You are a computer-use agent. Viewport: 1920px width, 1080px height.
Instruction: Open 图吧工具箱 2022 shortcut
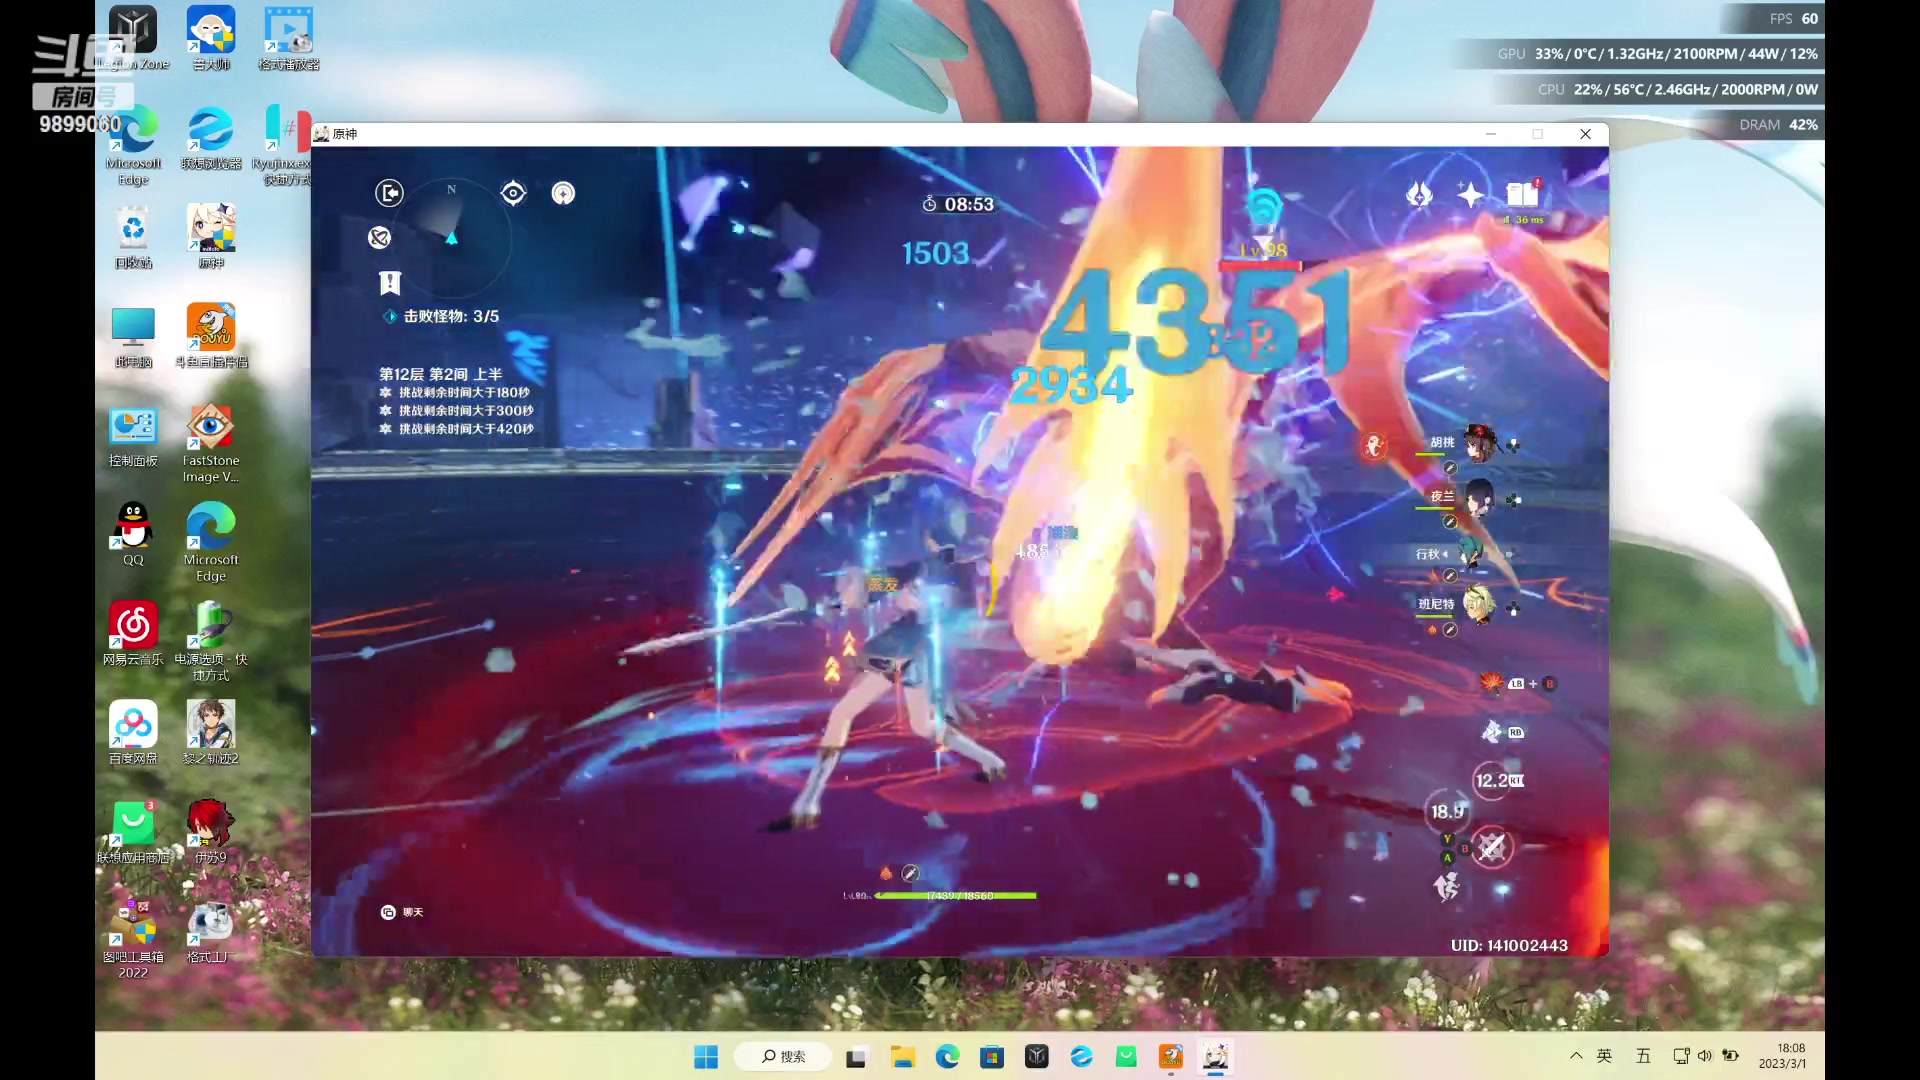pos(133,938)
